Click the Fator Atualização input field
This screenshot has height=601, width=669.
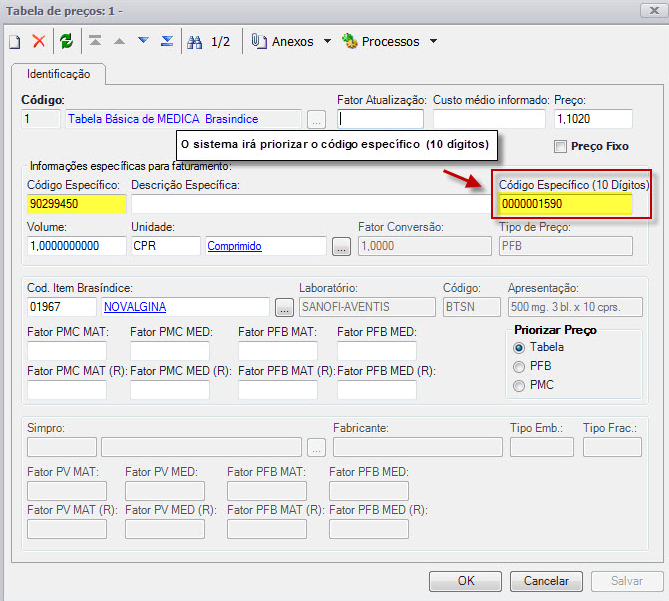point(380,119)
